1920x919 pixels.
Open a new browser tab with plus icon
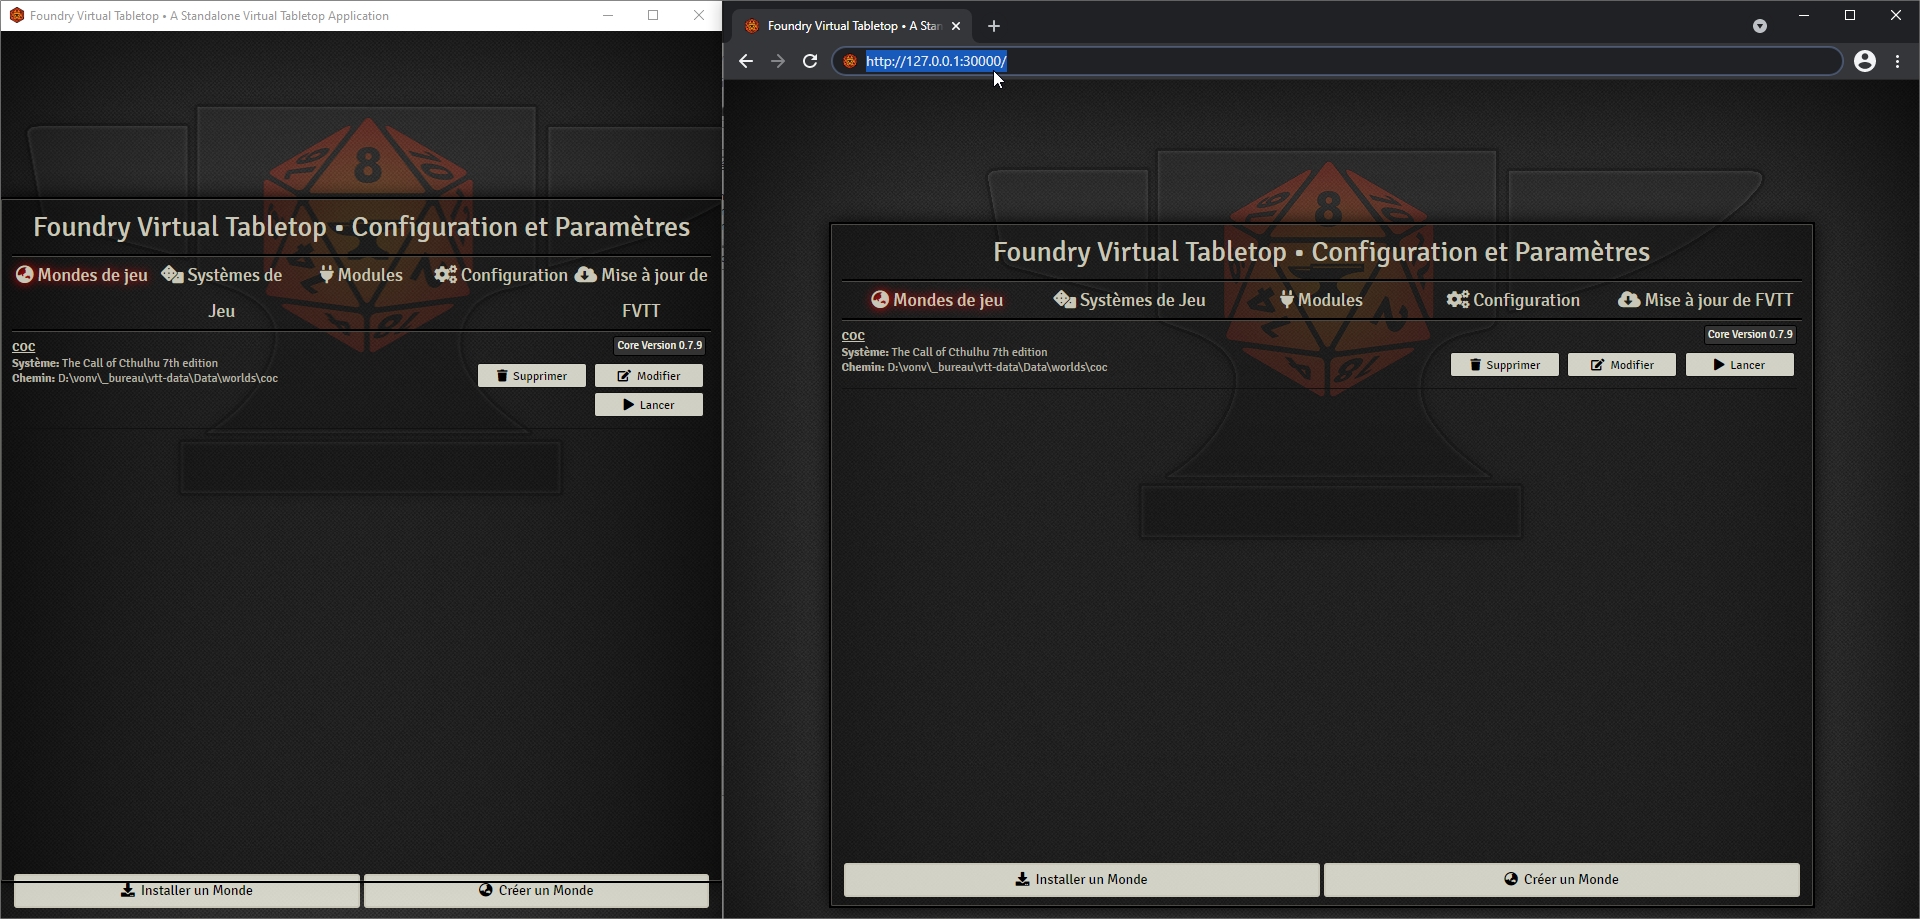(x=994, y=26)
